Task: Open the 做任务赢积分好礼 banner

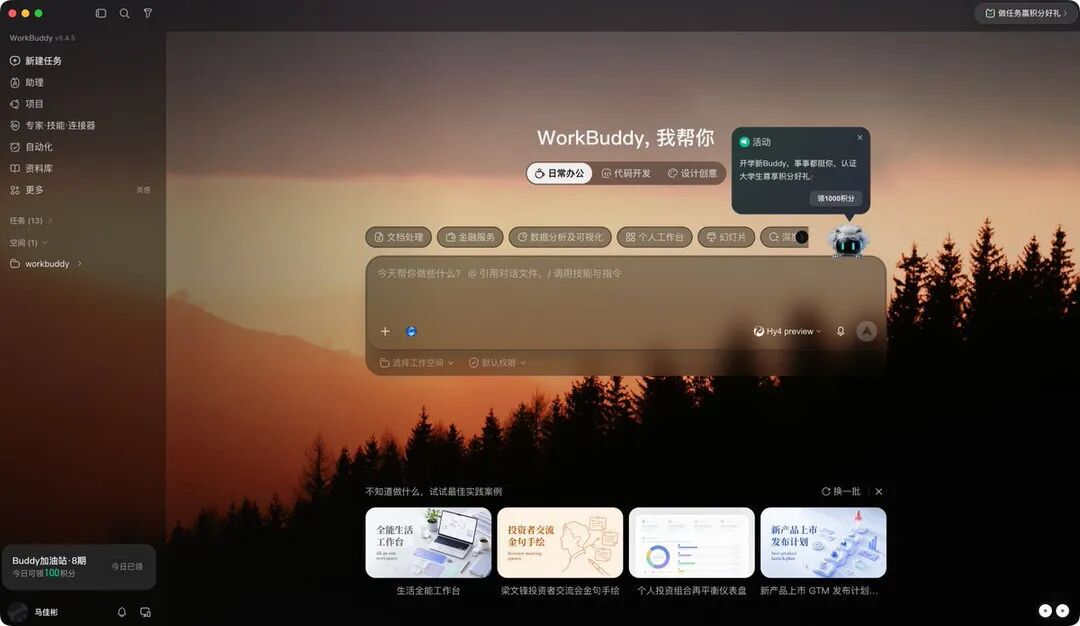Action: (1026, 13)
